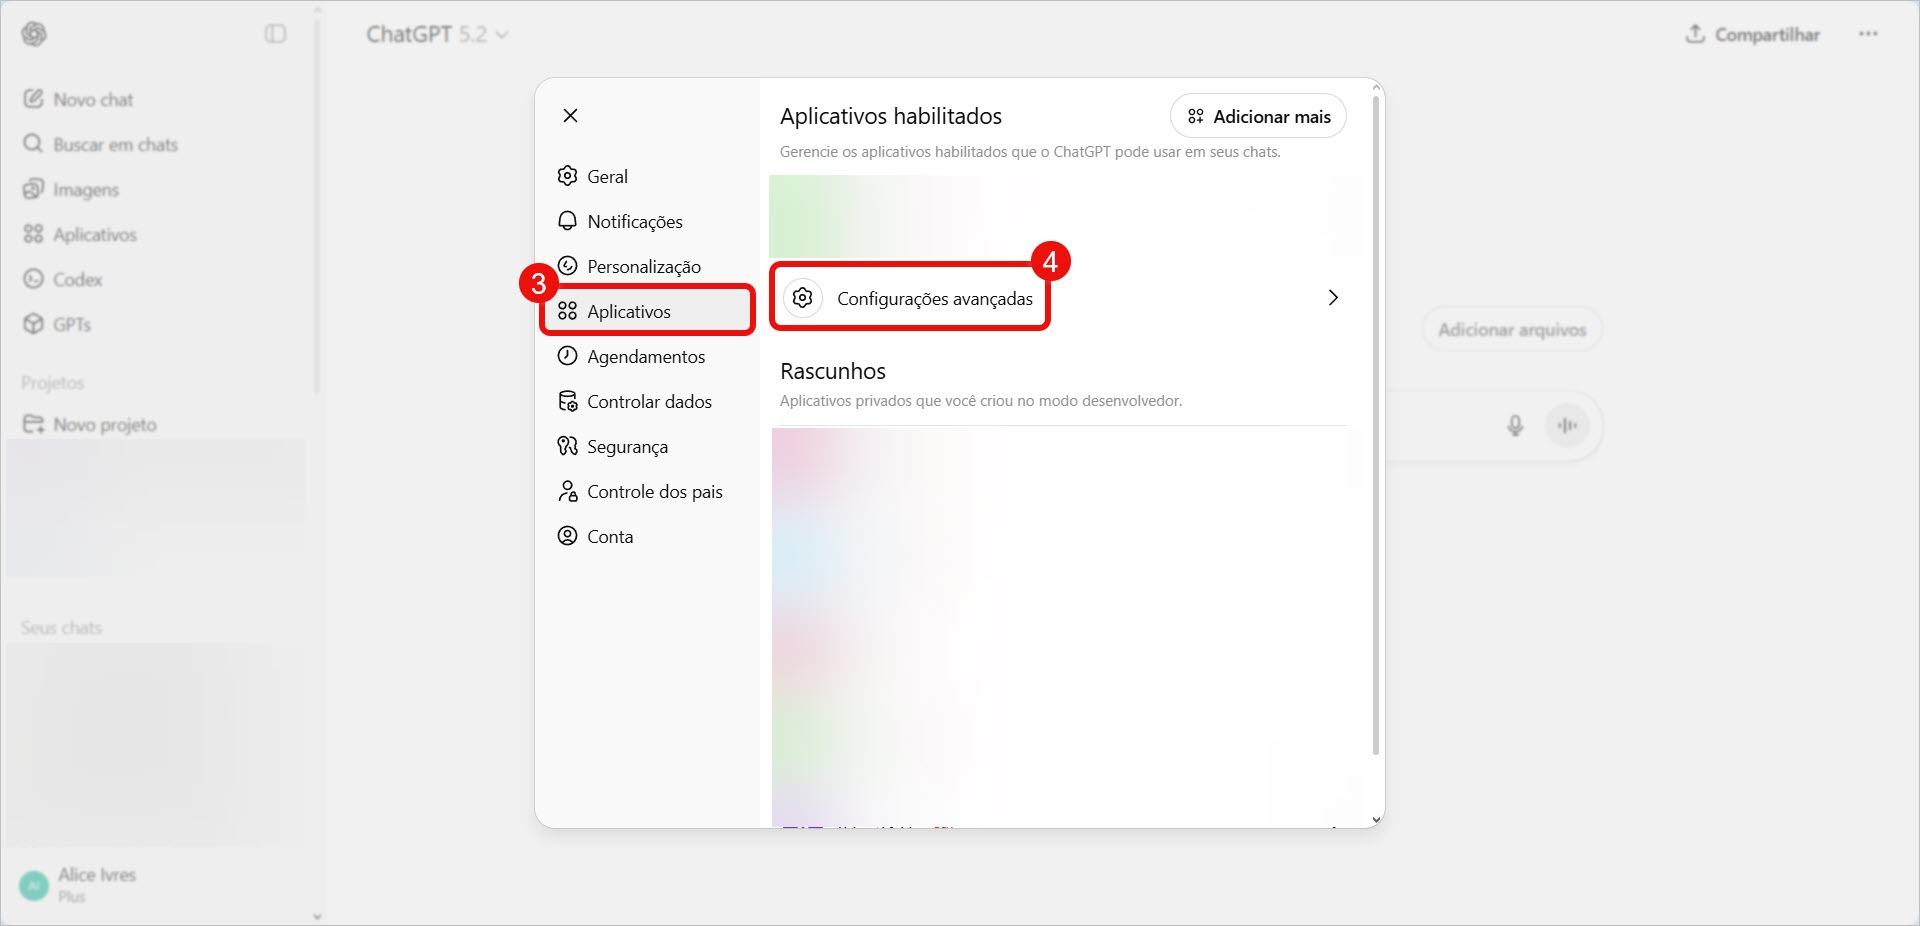Select the Personalização settings section
Screen dimensions: 1920x926
pos(643,267)
